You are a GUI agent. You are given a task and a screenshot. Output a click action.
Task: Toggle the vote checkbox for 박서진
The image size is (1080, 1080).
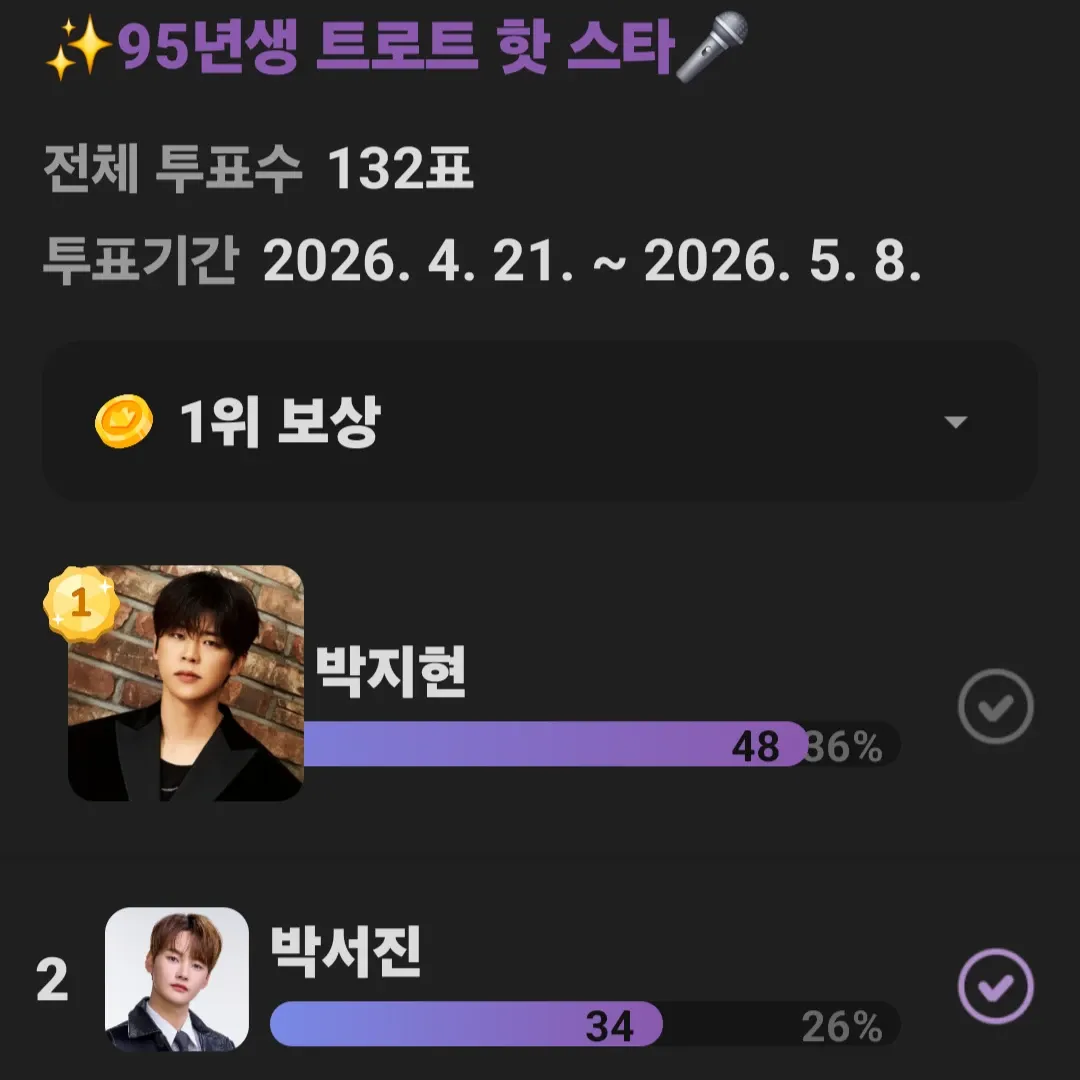995,987
